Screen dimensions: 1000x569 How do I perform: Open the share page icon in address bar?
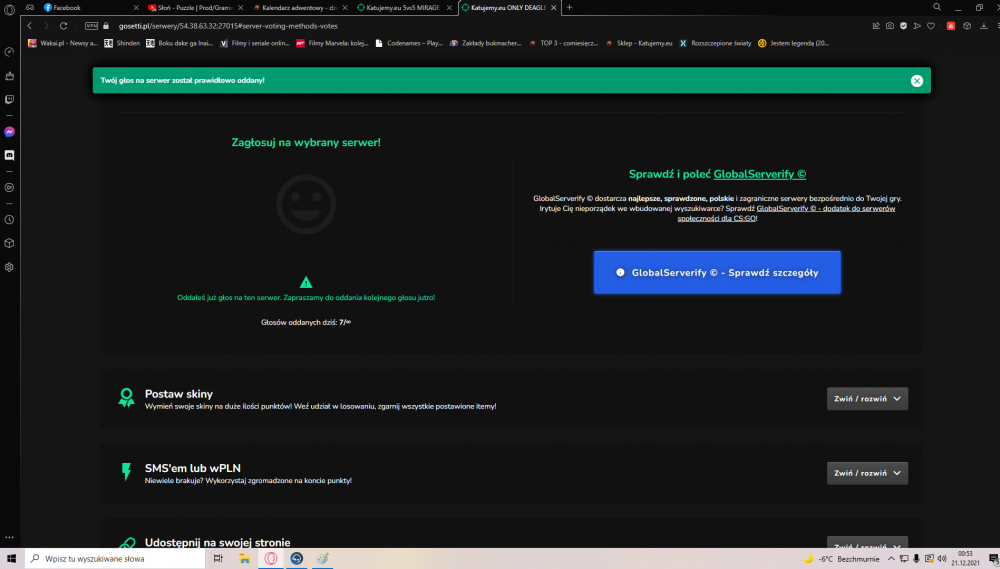coord(876,26)
